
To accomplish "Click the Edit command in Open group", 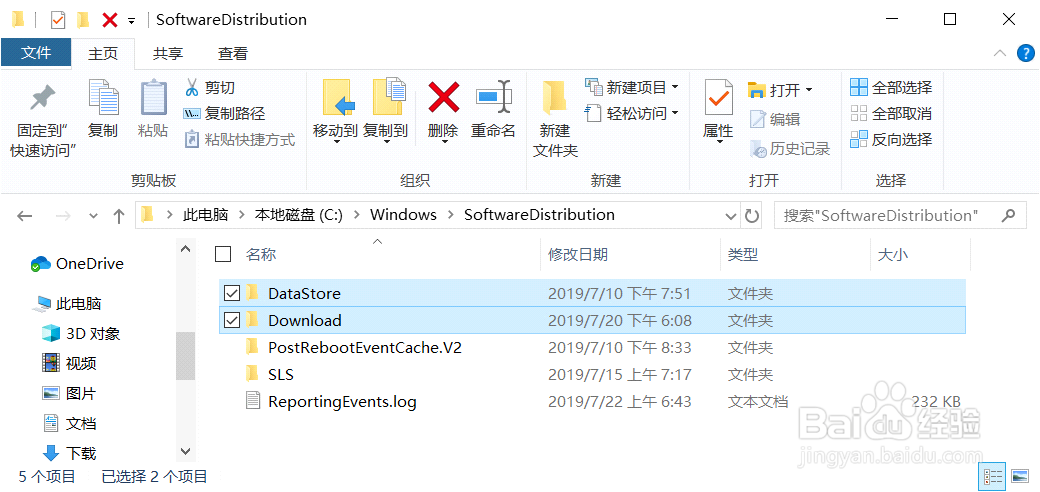I will pyautogui.click(x=775, y=119).
